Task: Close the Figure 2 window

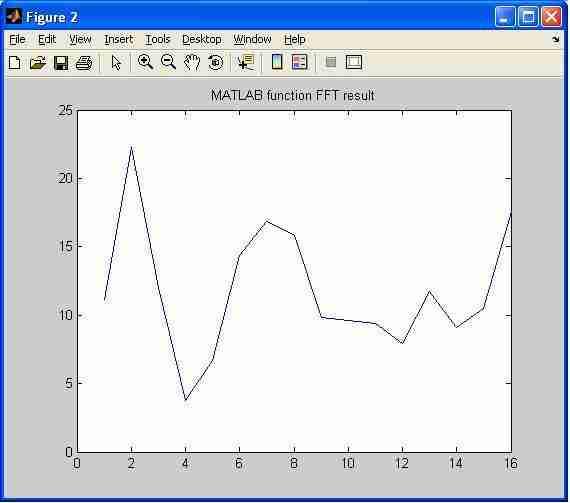Action: pyautogui.click(x=551, y=17)
